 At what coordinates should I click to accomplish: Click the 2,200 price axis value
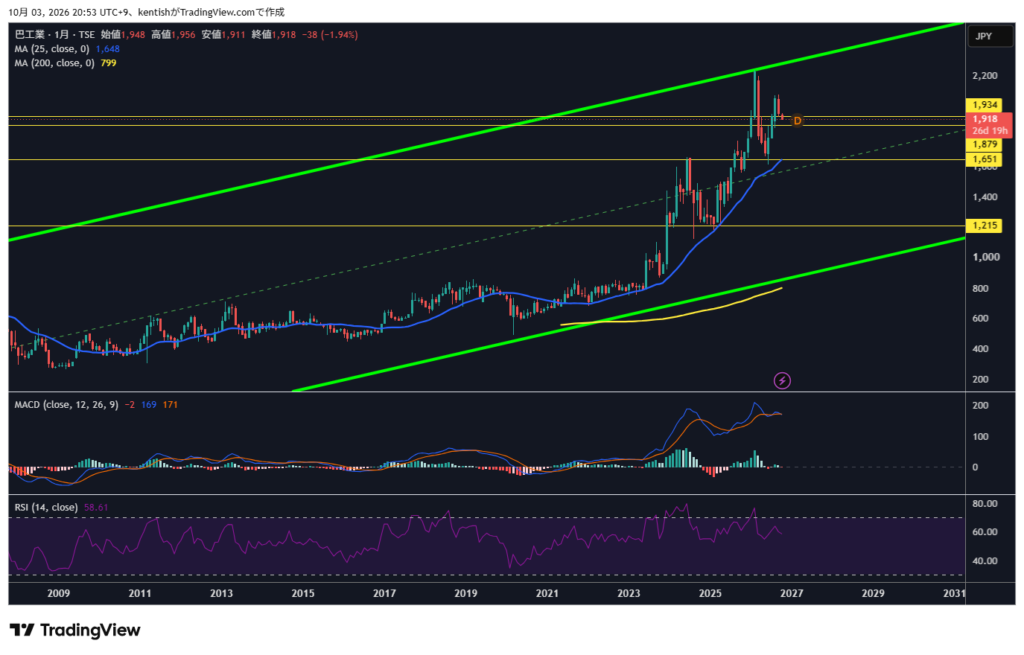click(x=985, y=76)
